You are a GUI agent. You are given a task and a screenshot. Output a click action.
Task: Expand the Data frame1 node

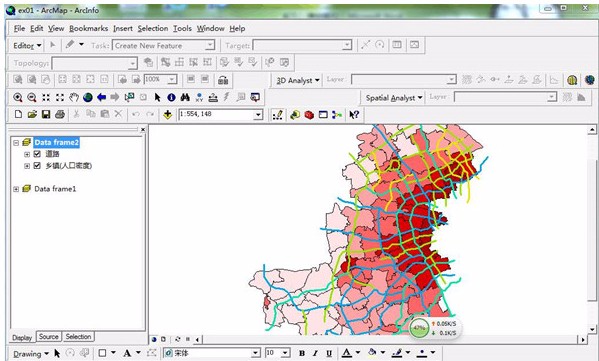tap(16, 189)
